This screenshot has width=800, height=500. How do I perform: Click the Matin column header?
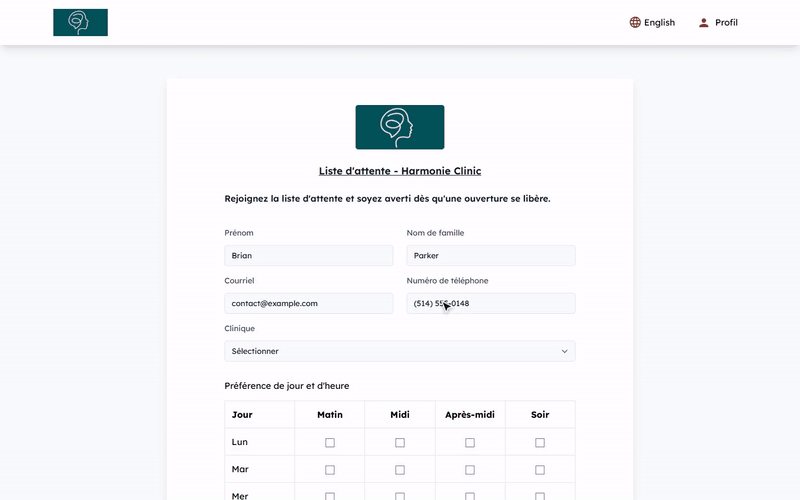pos(330,415)
